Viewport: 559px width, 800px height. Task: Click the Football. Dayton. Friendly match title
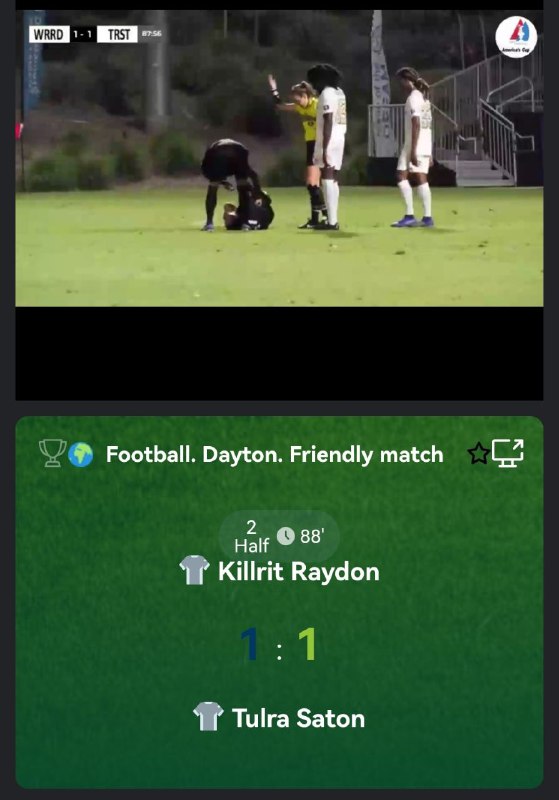(x=274, y=455)
